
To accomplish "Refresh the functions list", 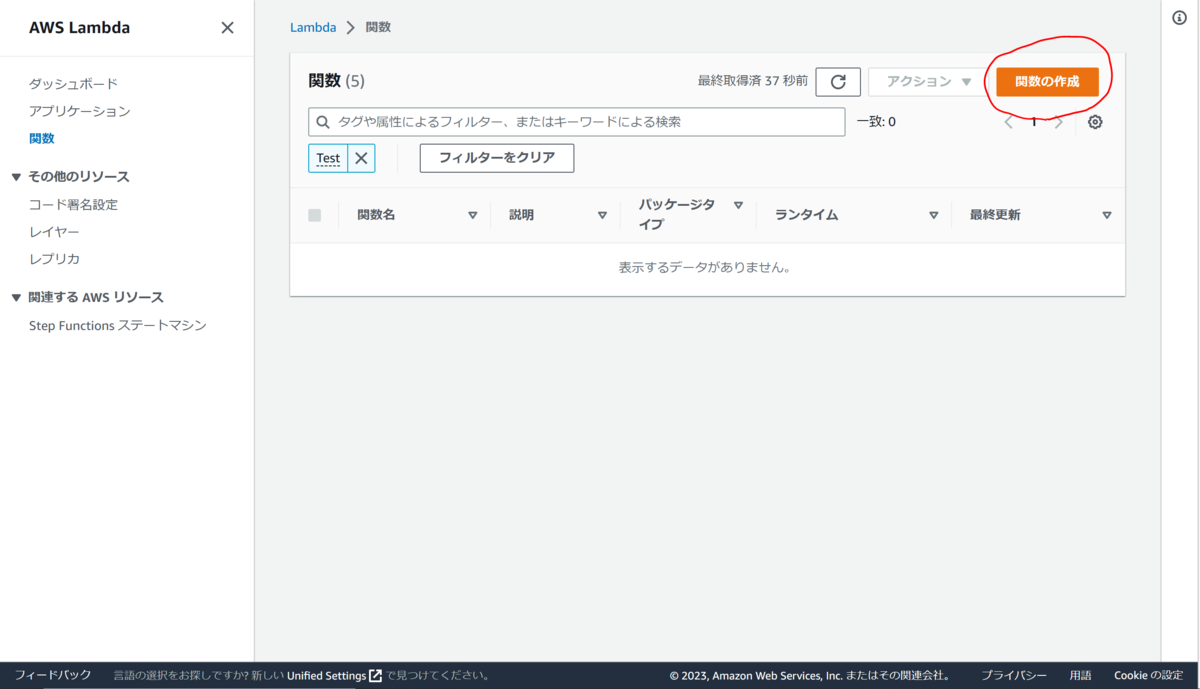I will [x=838, y=82].
